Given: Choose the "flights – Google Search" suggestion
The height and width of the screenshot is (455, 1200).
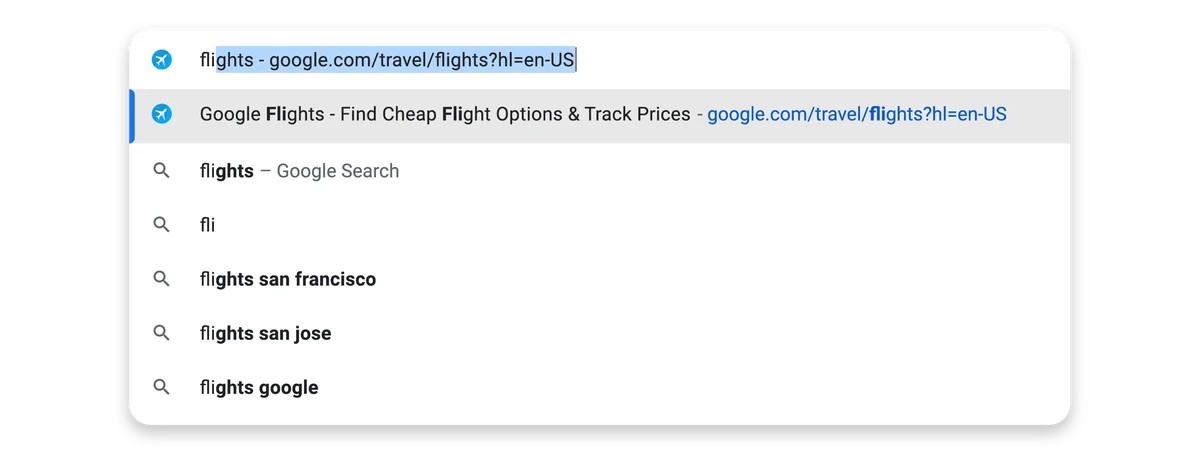Looking at the screenshot, I should coord(600,171).
